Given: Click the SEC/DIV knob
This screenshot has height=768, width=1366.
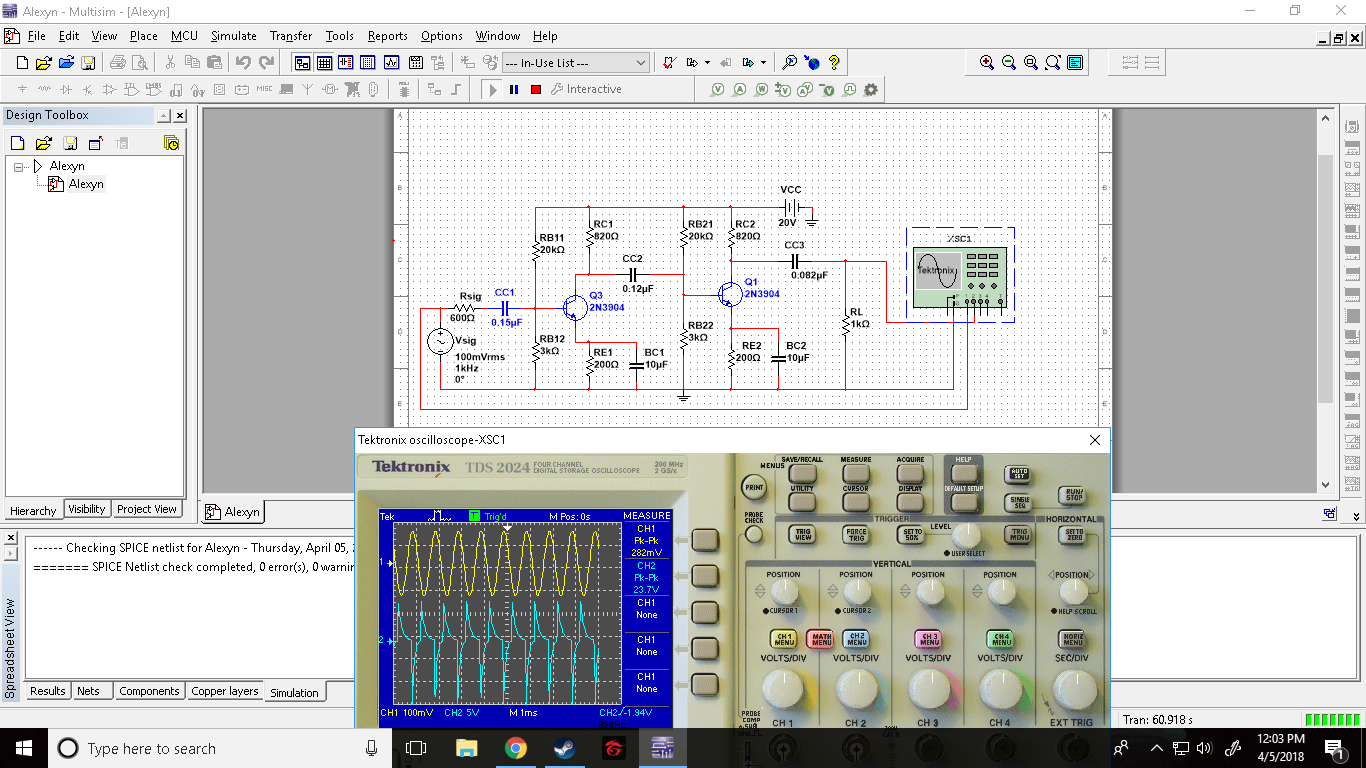Looking at the screenshot, I should point(1074,689).
